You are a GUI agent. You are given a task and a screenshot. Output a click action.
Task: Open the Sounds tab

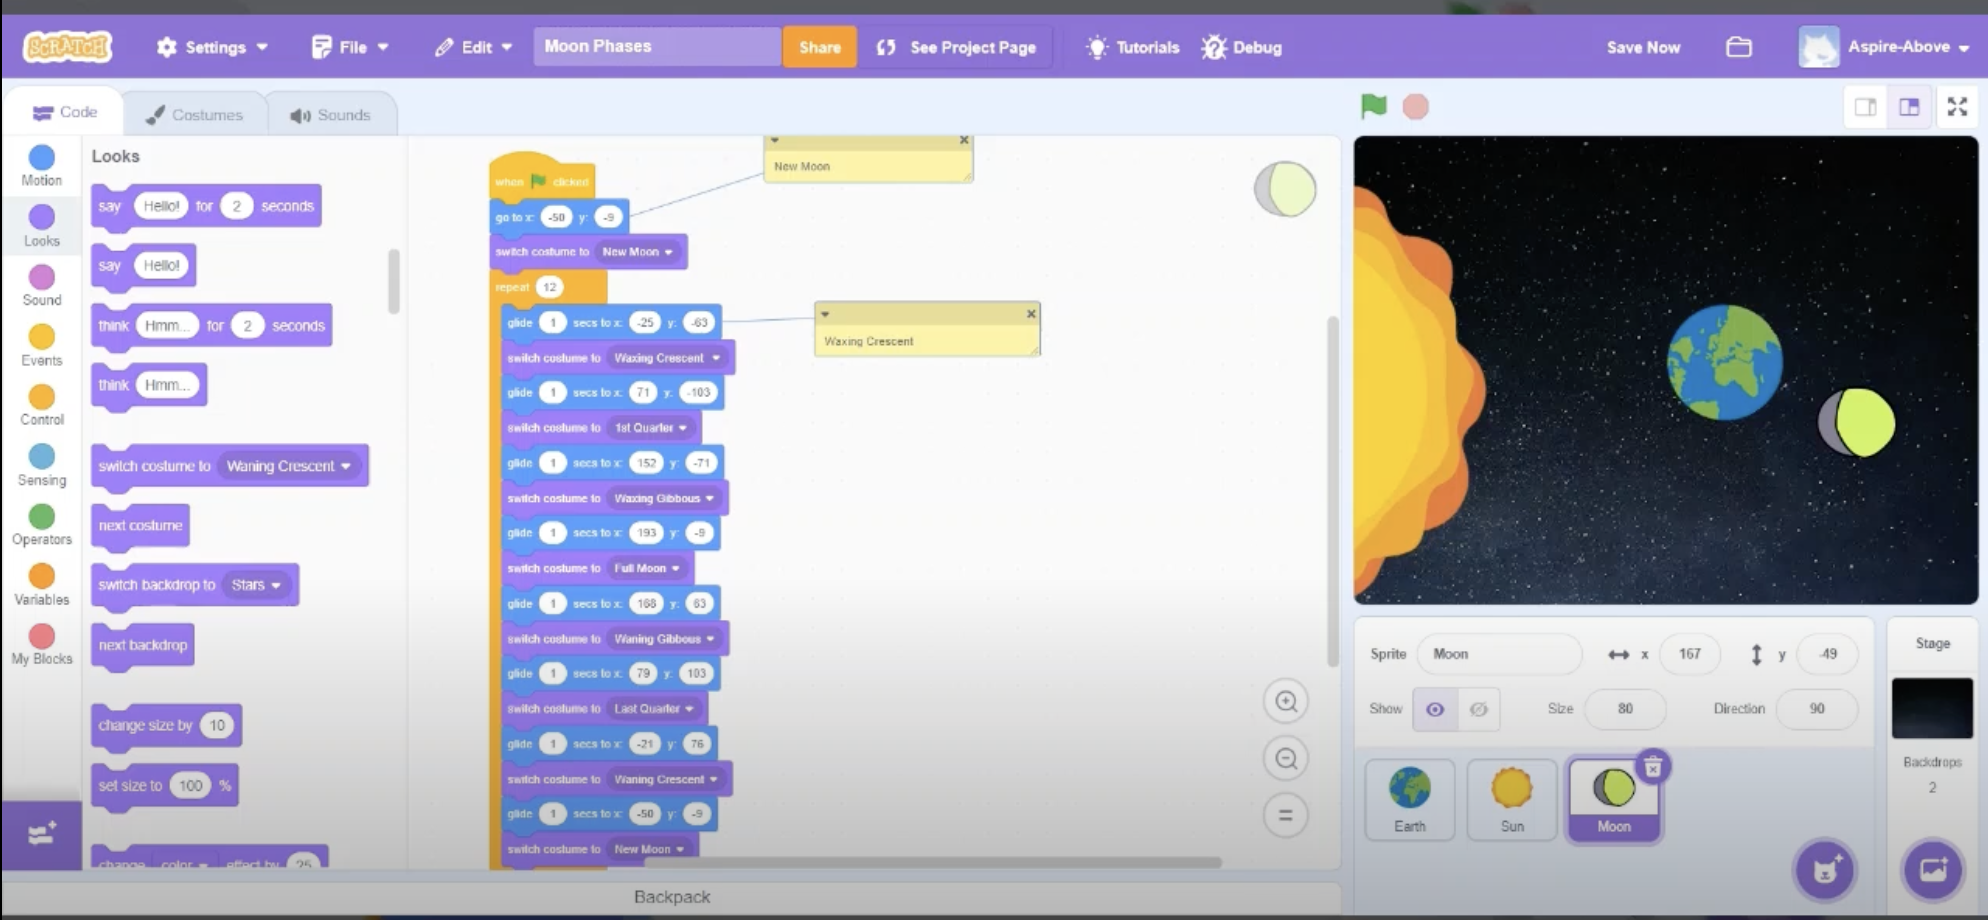(x=331, y=115)
